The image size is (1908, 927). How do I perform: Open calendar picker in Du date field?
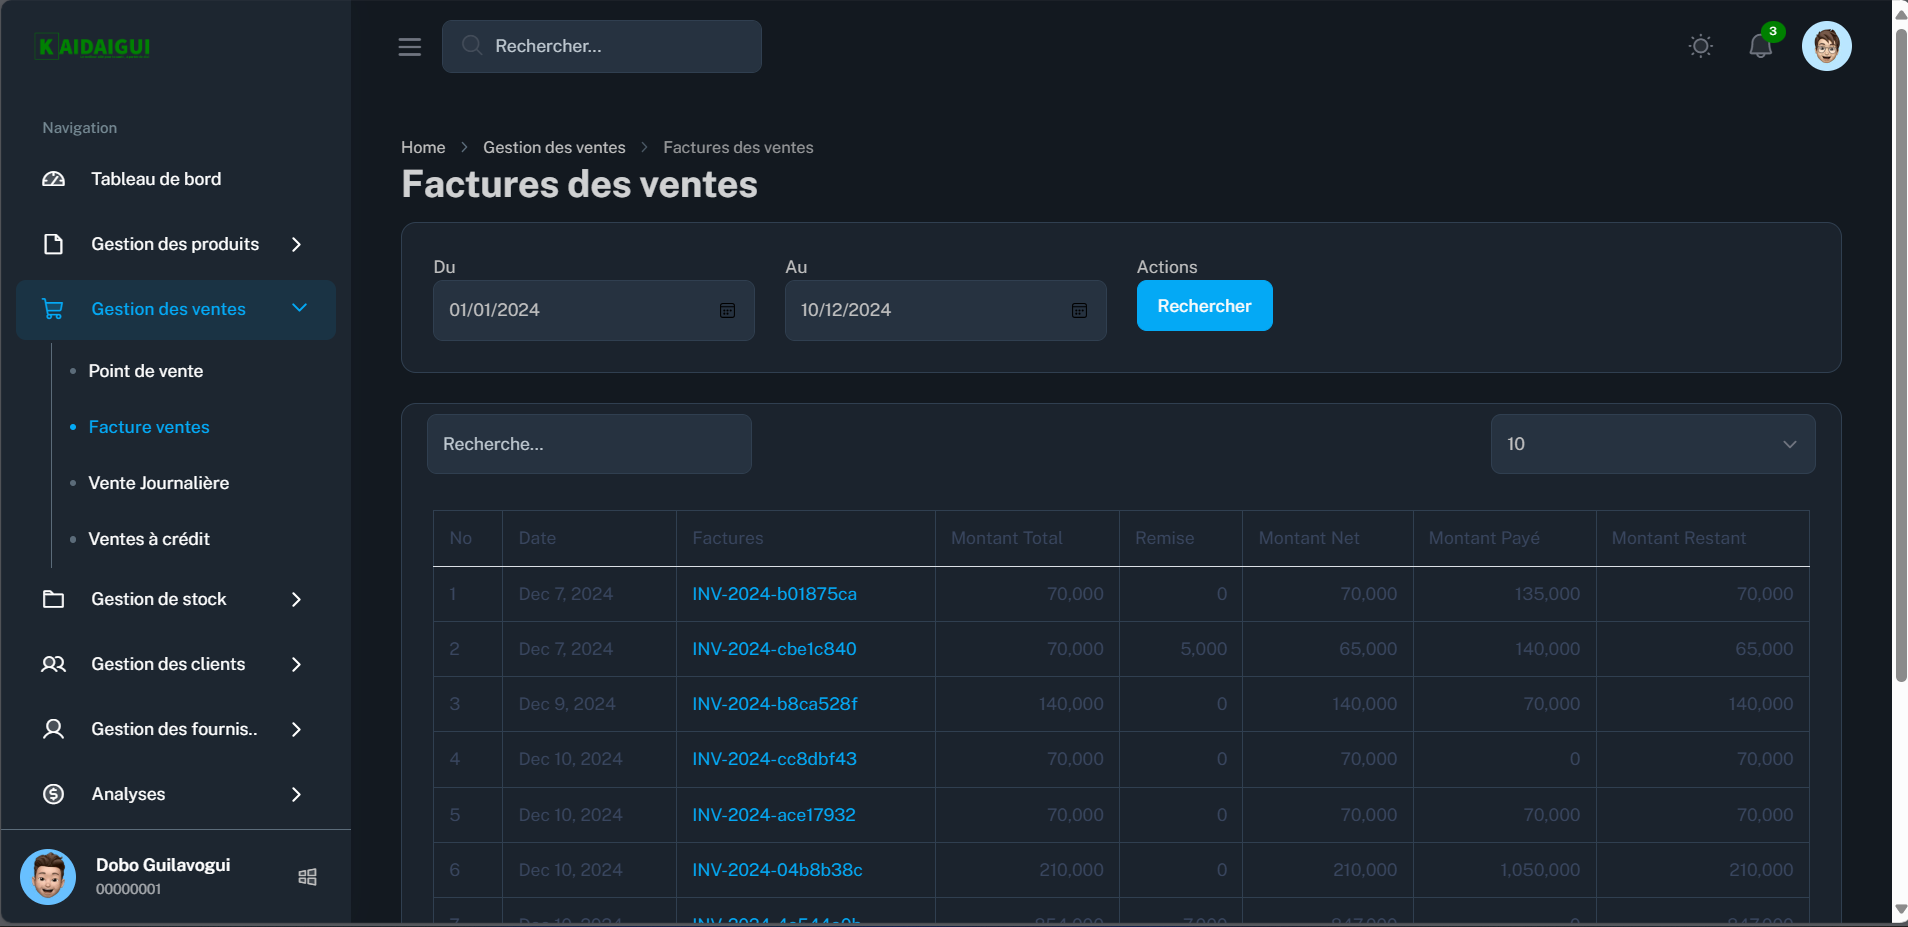(x=727, y=311)
